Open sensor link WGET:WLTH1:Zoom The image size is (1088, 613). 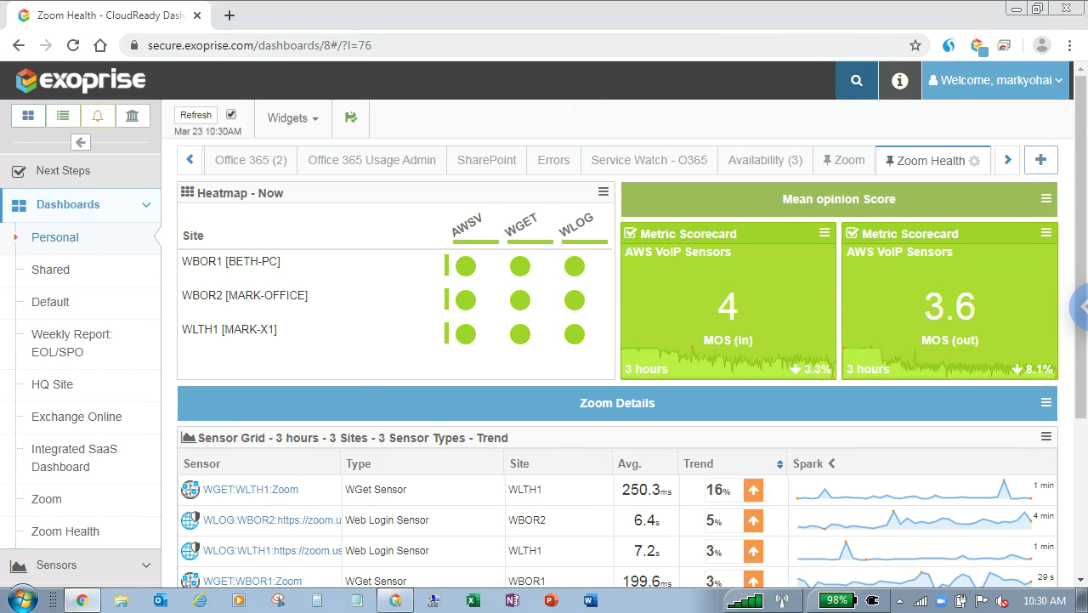[x=251, y=490]
